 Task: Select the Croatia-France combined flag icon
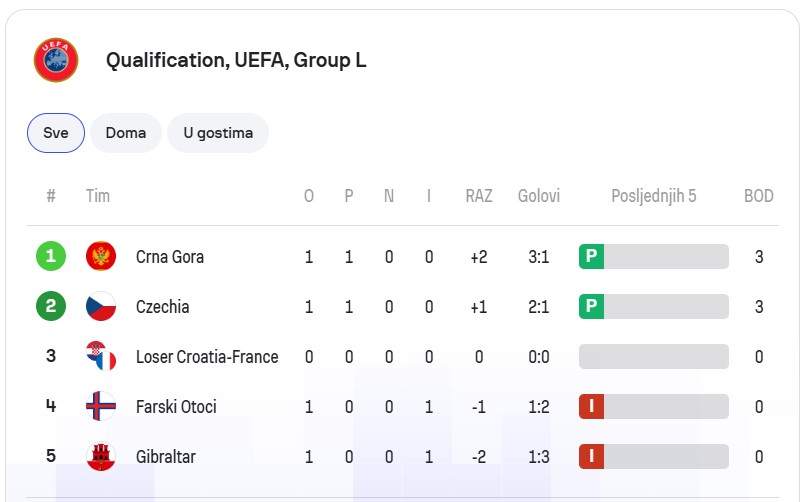[101, 356]
